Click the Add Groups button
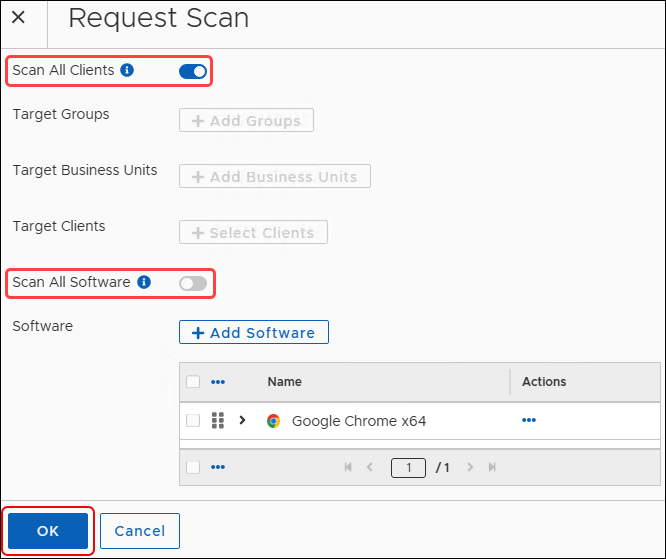The image size is (666, 559). [x=246, y=120]
